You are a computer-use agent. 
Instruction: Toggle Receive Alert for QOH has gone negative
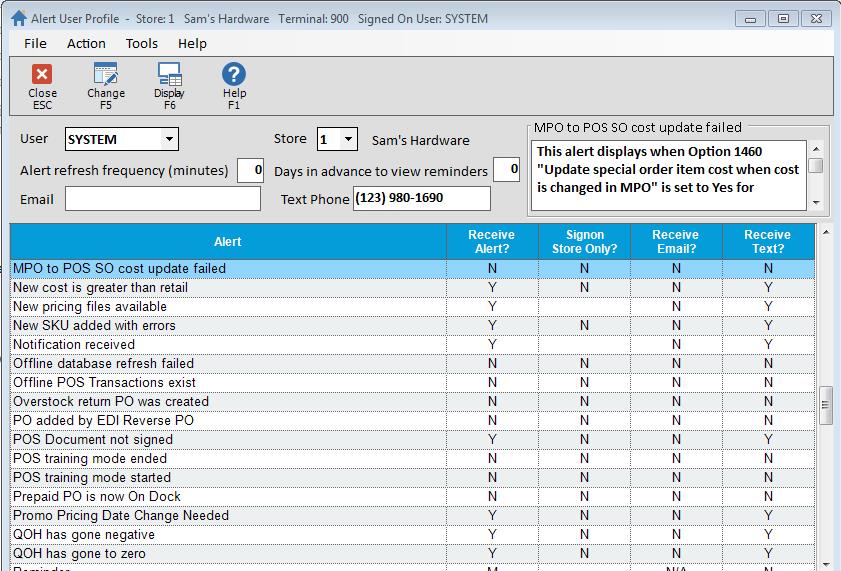pyautogui.click(x=491, y=535)
